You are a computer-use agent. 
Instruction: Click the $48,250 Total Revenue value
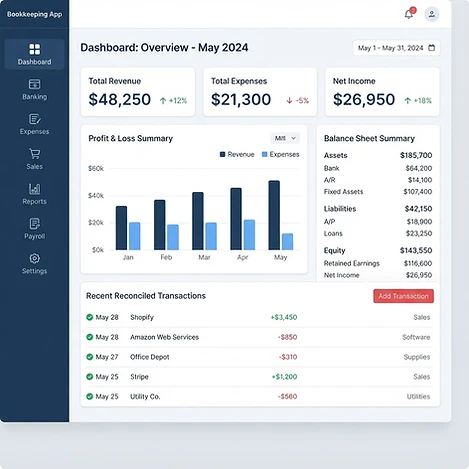click(x=120, y=100)
